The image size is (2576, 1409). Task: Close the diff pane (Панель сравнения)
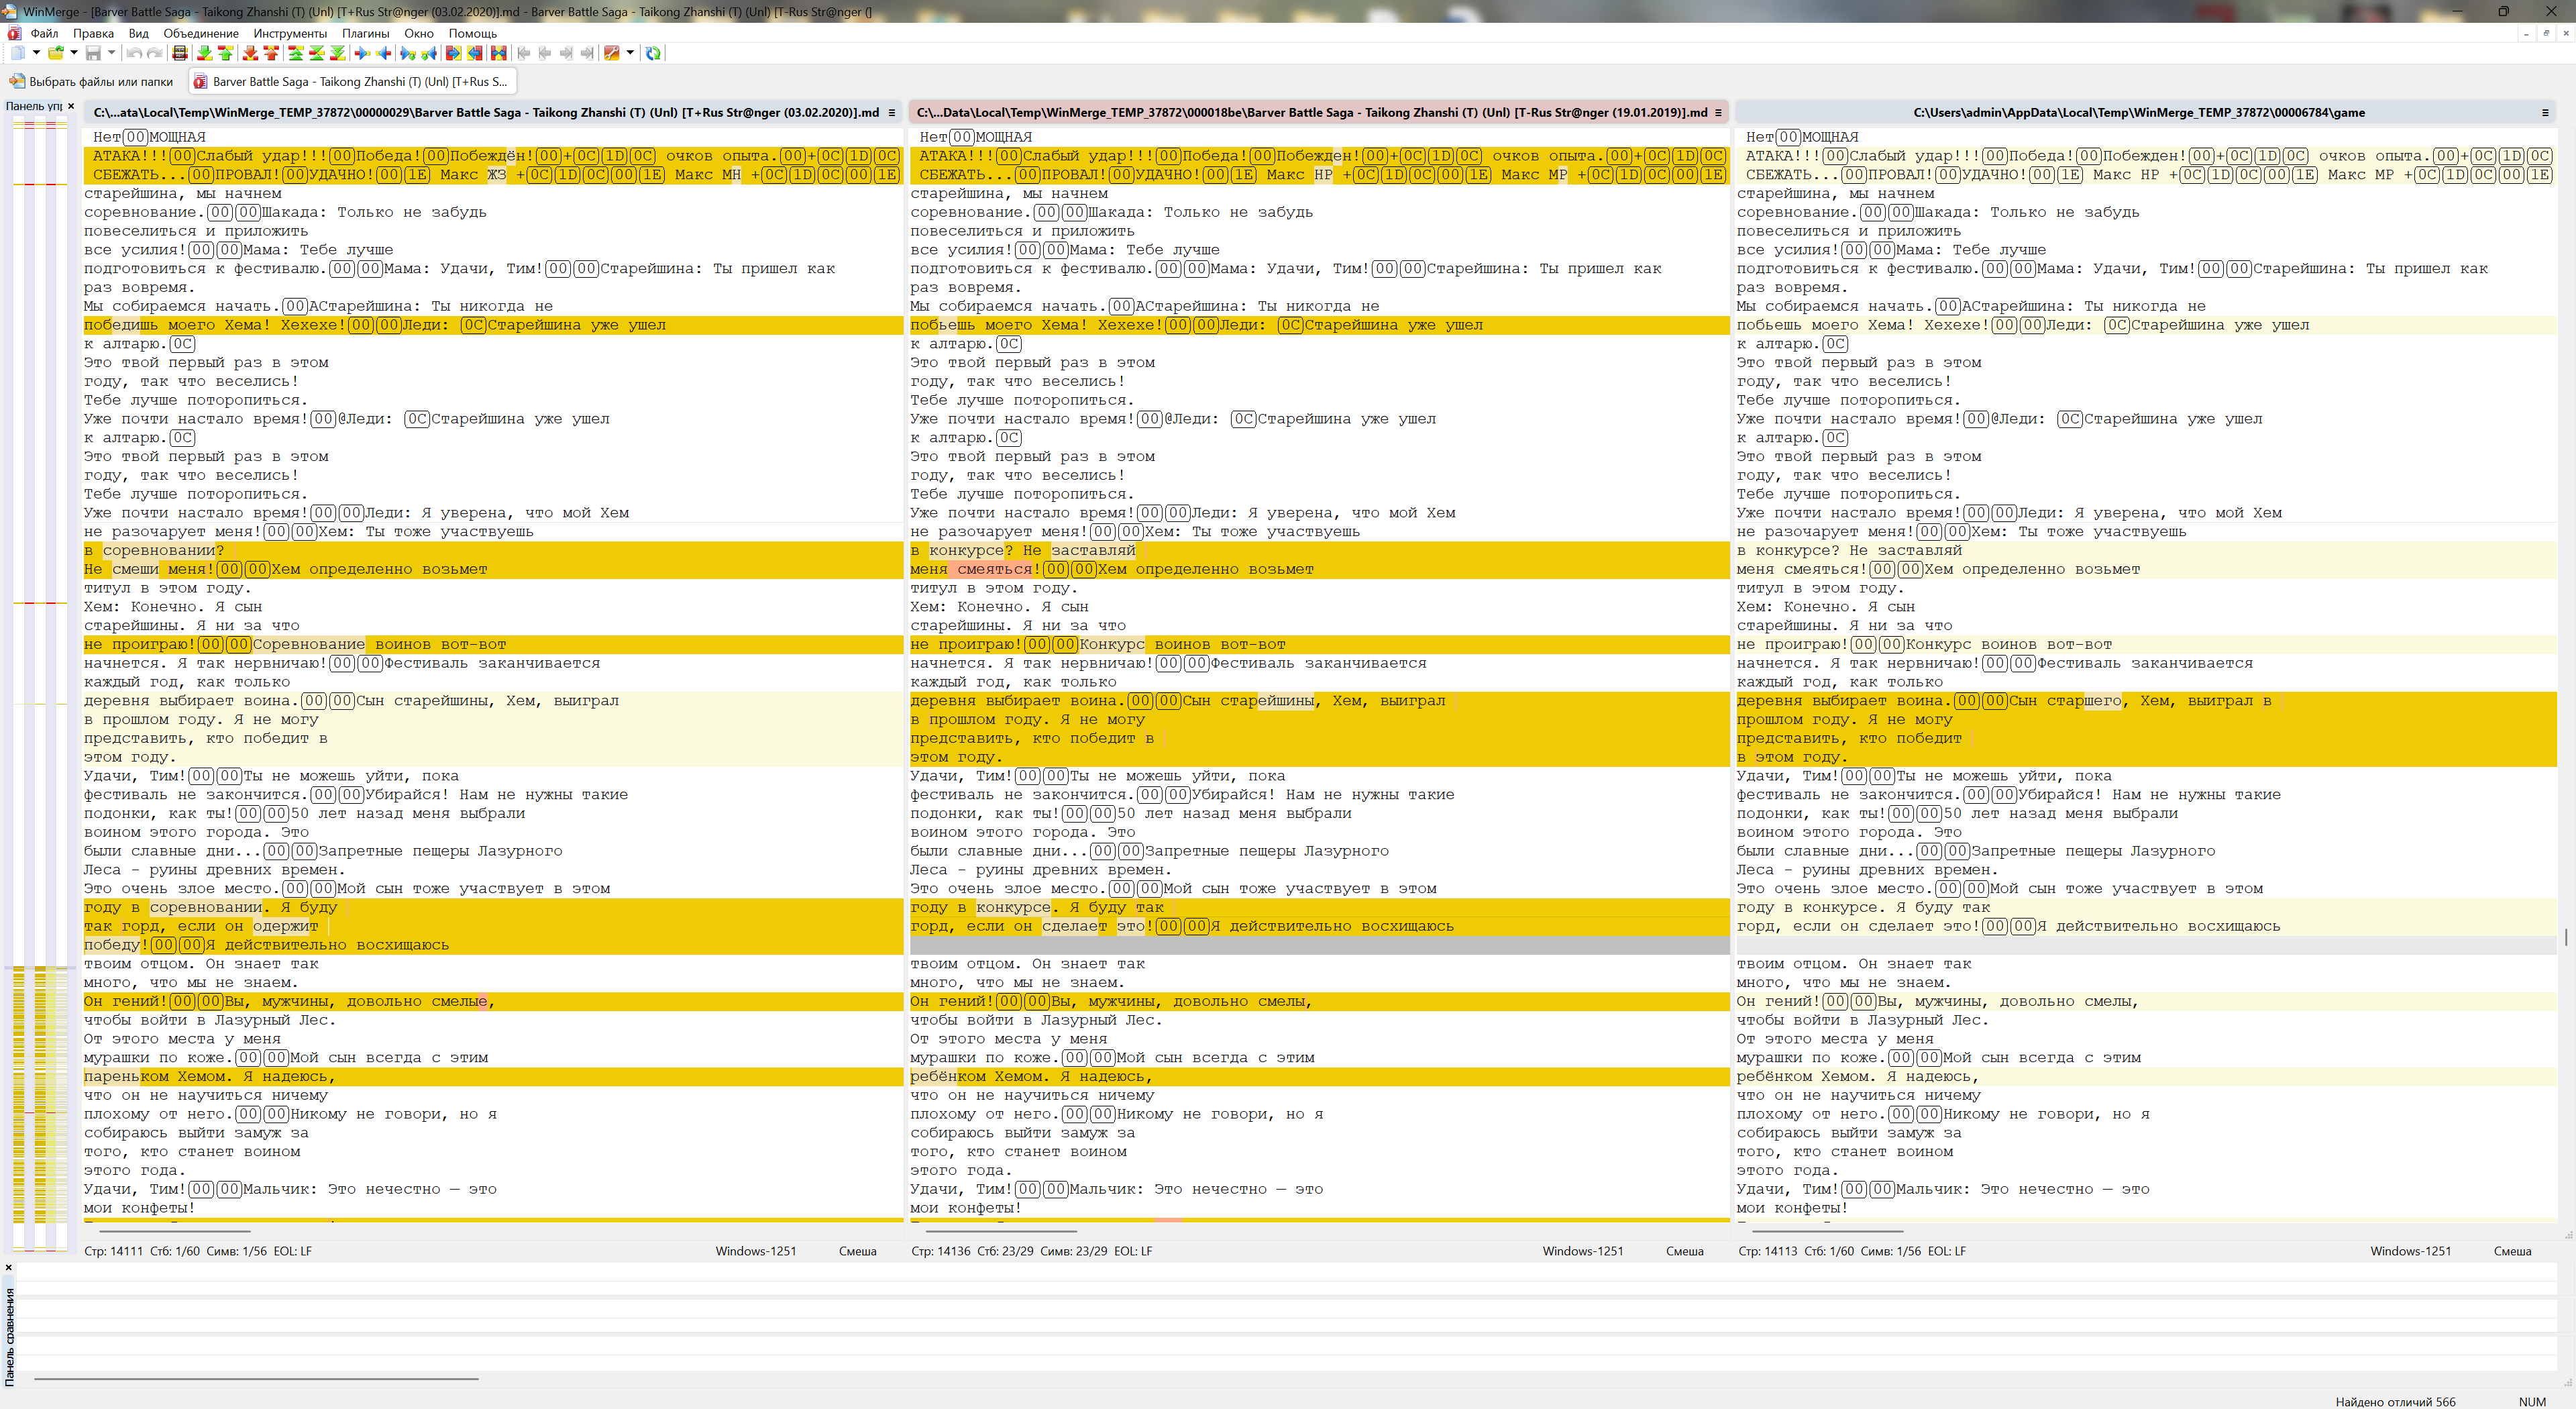coord(8,1268)
